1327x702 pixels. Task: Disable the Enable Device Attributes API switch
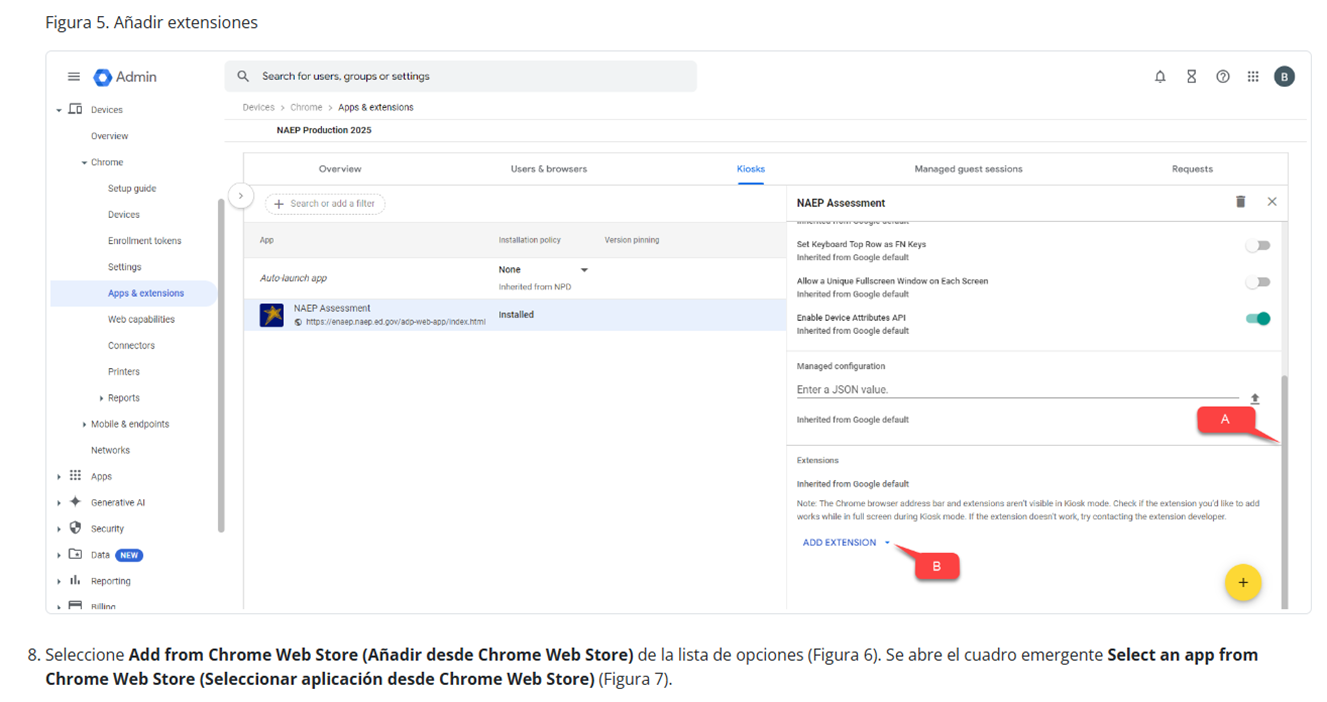click(x=1257, y=319)
